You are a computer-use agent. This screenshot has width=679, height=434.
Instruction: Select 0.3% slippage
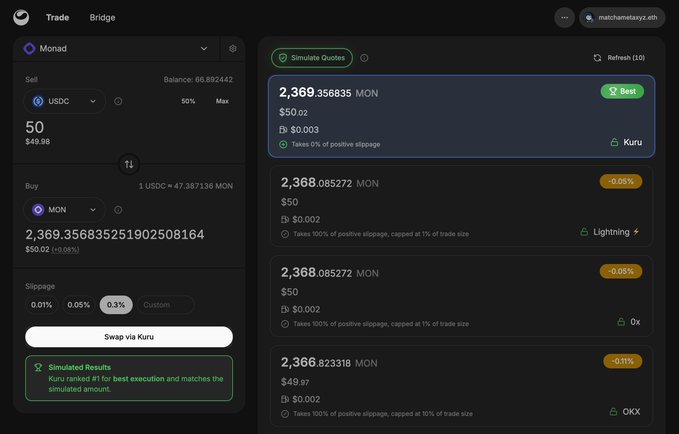[116, 305]
